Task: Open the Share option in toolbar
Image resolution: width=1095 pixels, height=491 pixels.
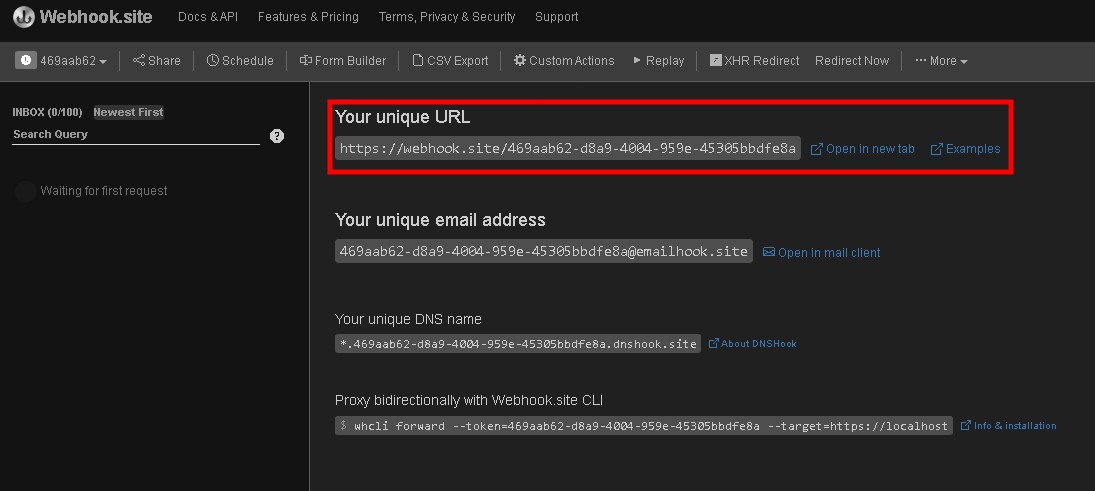Action: [157, 61]
